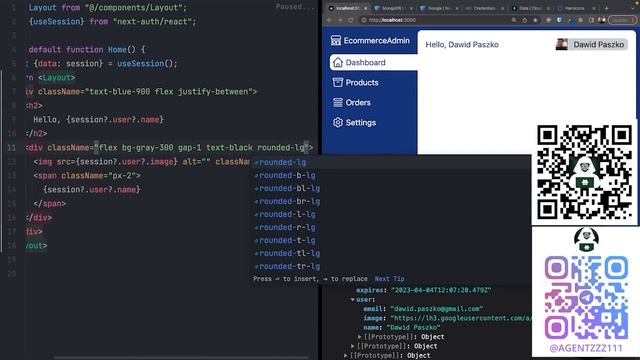Image resolution: width=640 pixels, height=360 pixels.
Task: Click the Dashboard home icon
Action: click(338, 62)
